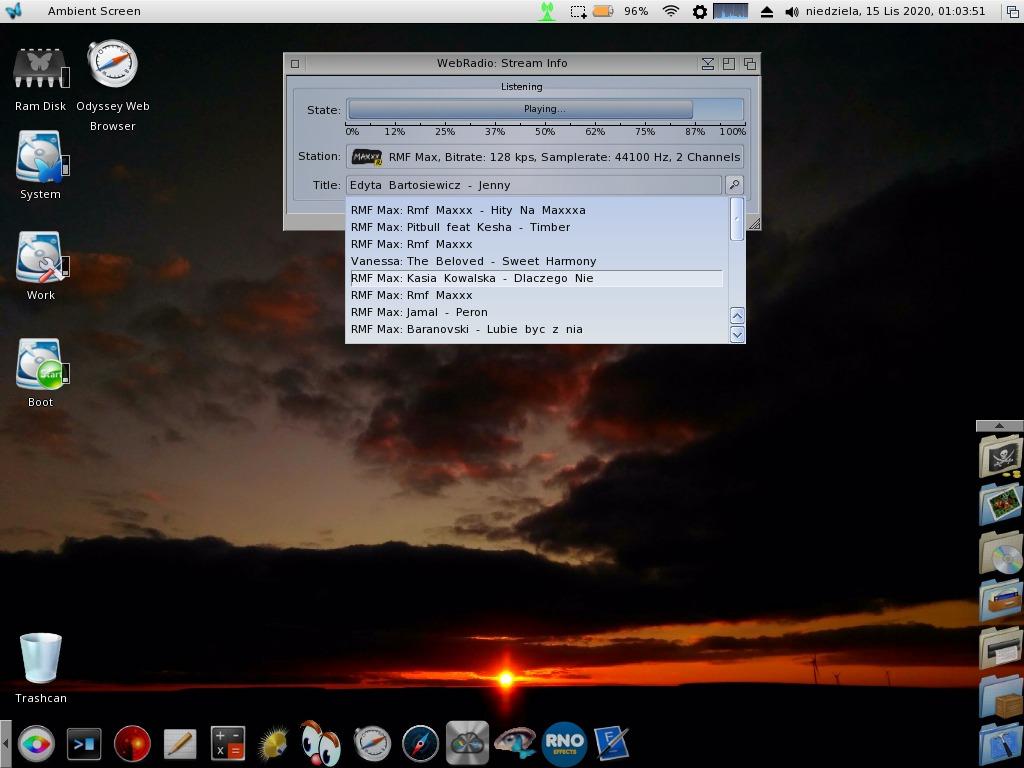Click the history list down arrow
Screen dimensions: 1024x768
pos(737,334)
